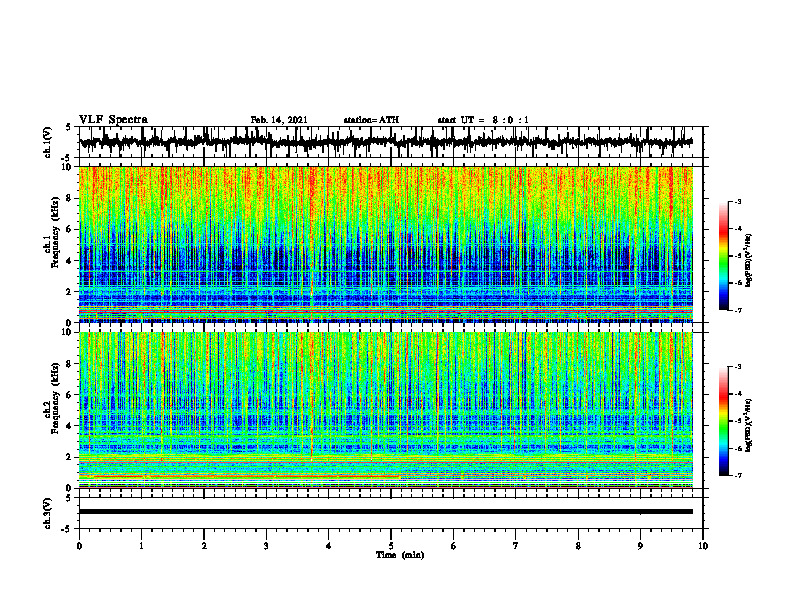Screen dimensions: 792x612
Task: Click the log(PSD) label beside ch.1 color bar
Action: click(x=749, y=261)
